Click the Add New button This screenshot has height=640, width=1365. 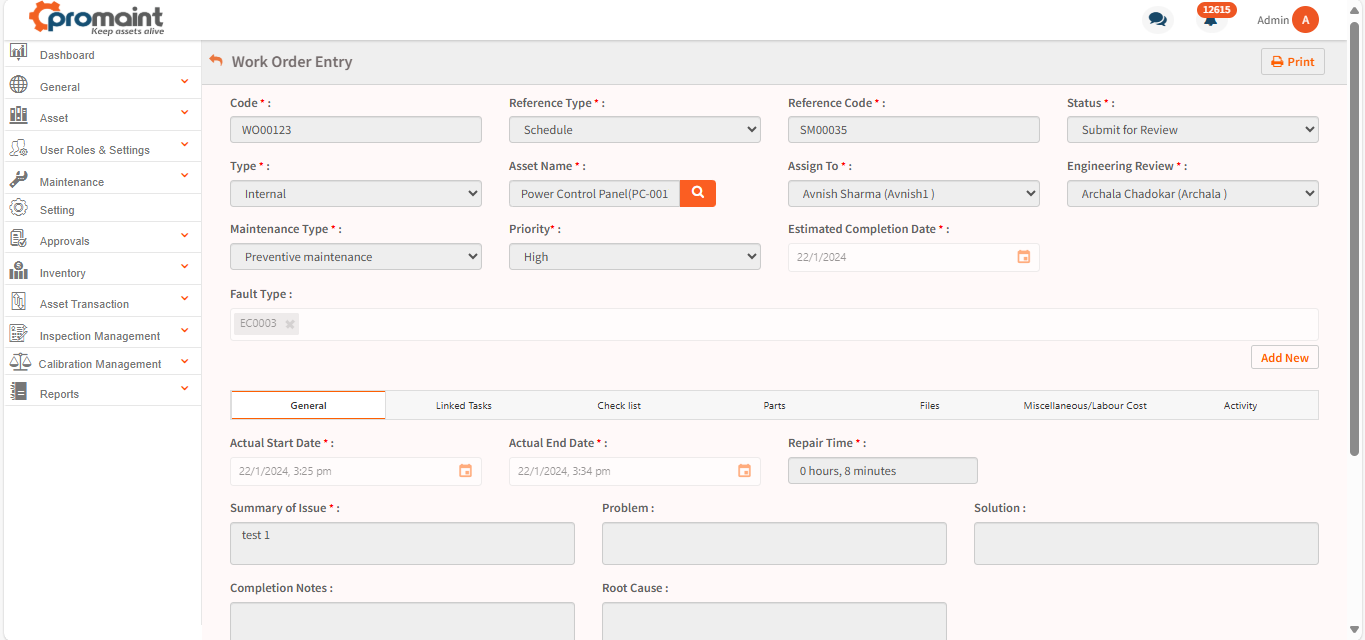pyautogui.click(x=1284, y=358)
